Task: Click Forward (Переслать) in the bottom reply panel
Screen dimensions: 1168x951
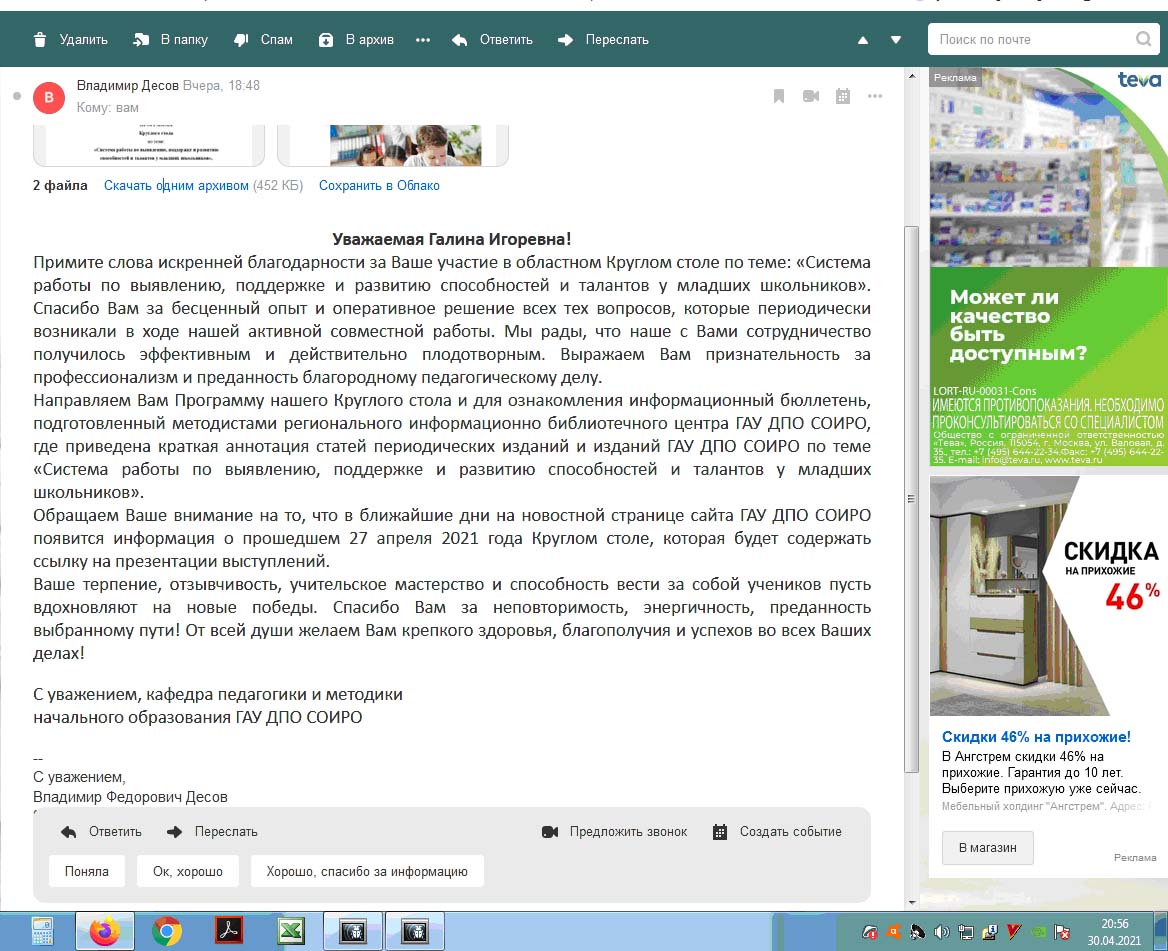Action: pos(212,832)
